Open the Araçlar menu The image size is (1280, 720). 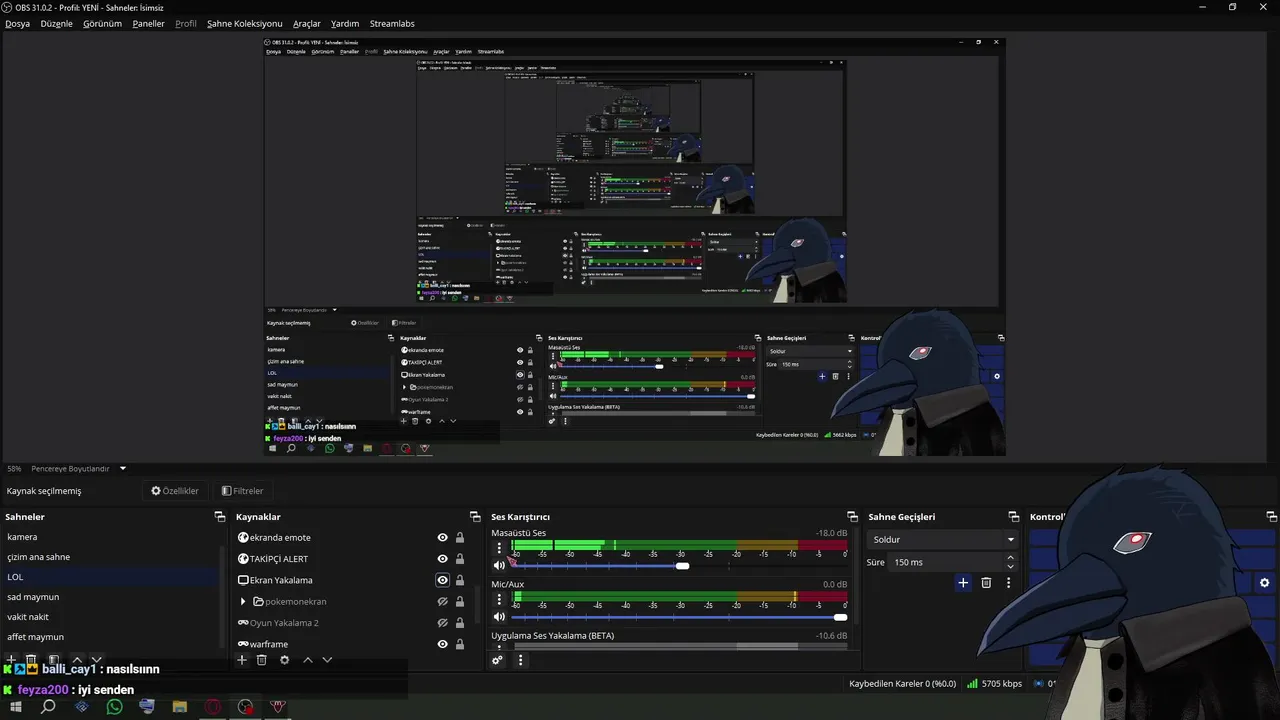(307, 23)
